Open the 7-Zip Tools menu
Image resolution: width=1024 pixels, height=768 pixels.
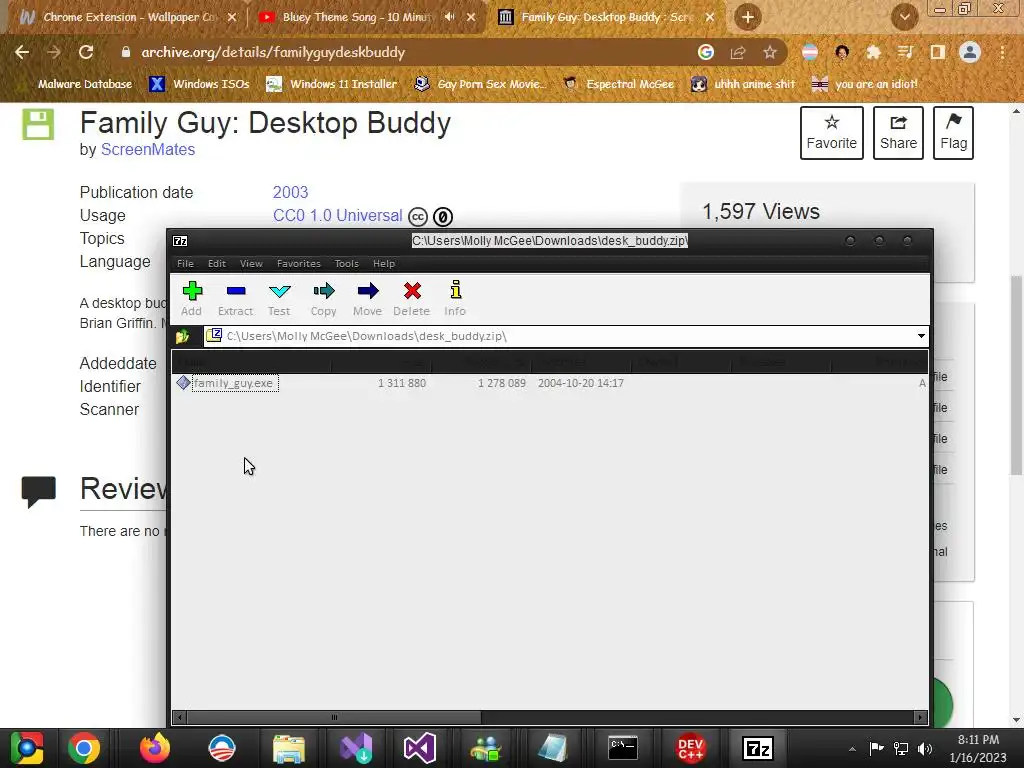(x=346, y=263)
